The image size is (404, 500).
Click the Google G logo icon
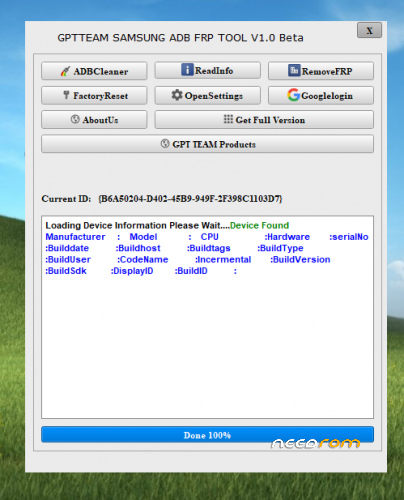pyautogui.click(x=293, y=95)
